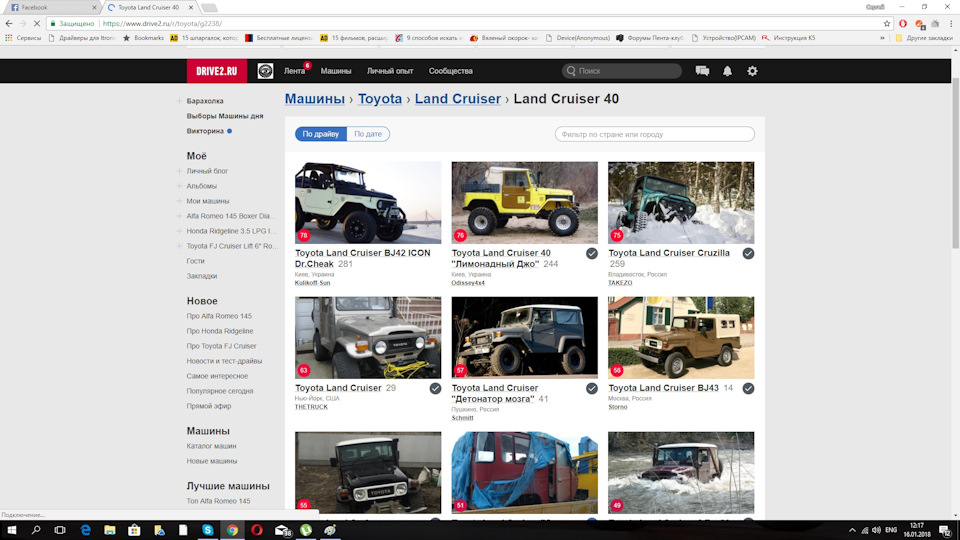Open the settings gear icon
Viewport: 960px width, 540px height.
coord(752,71)
